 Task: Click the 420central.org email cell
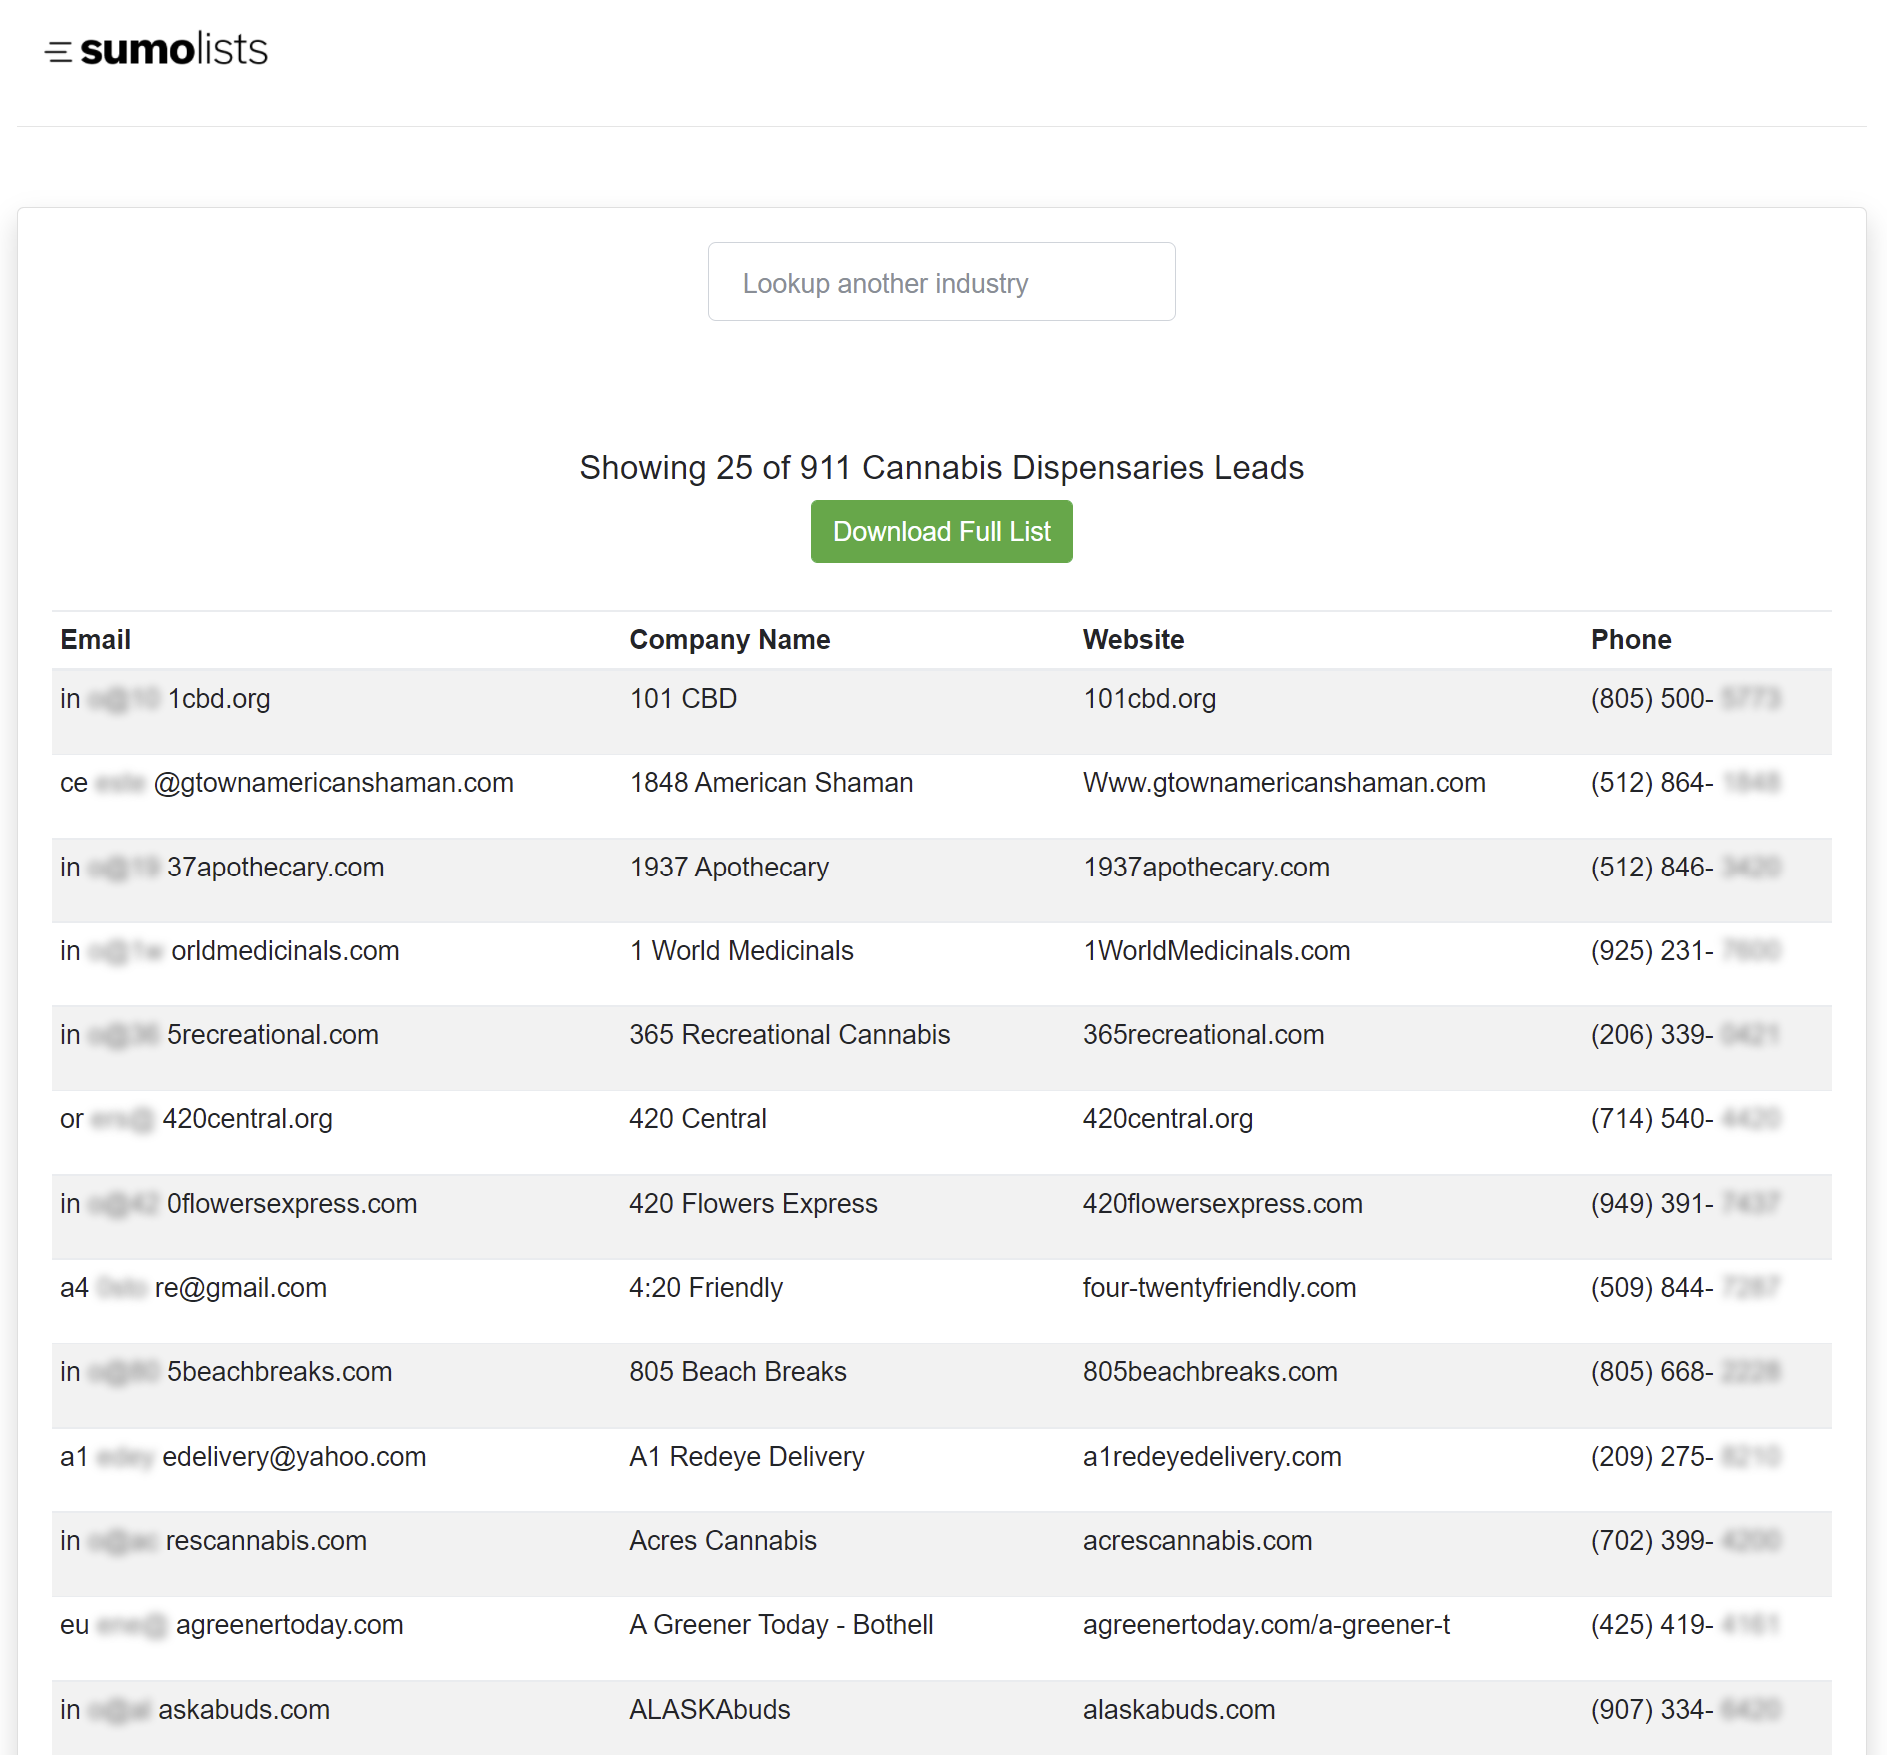pyautogui.click(x=196, y=1119)
